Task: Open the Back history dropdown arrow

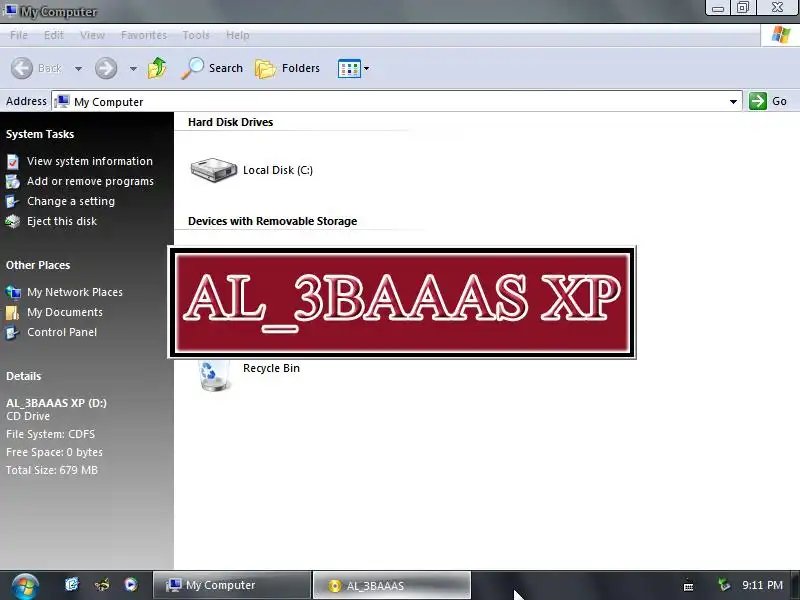Action: (78, 68)
